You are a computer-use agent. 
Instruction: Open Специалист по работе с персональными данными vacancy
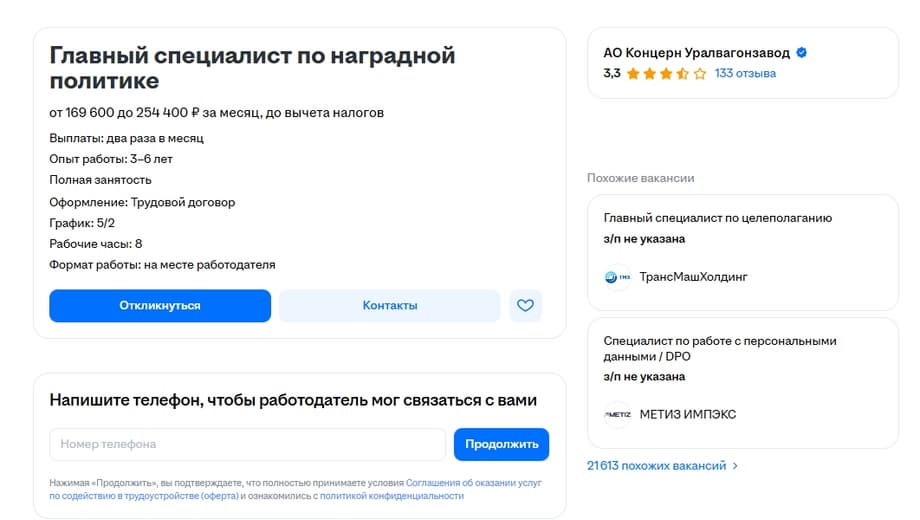(x=720, y=348)
